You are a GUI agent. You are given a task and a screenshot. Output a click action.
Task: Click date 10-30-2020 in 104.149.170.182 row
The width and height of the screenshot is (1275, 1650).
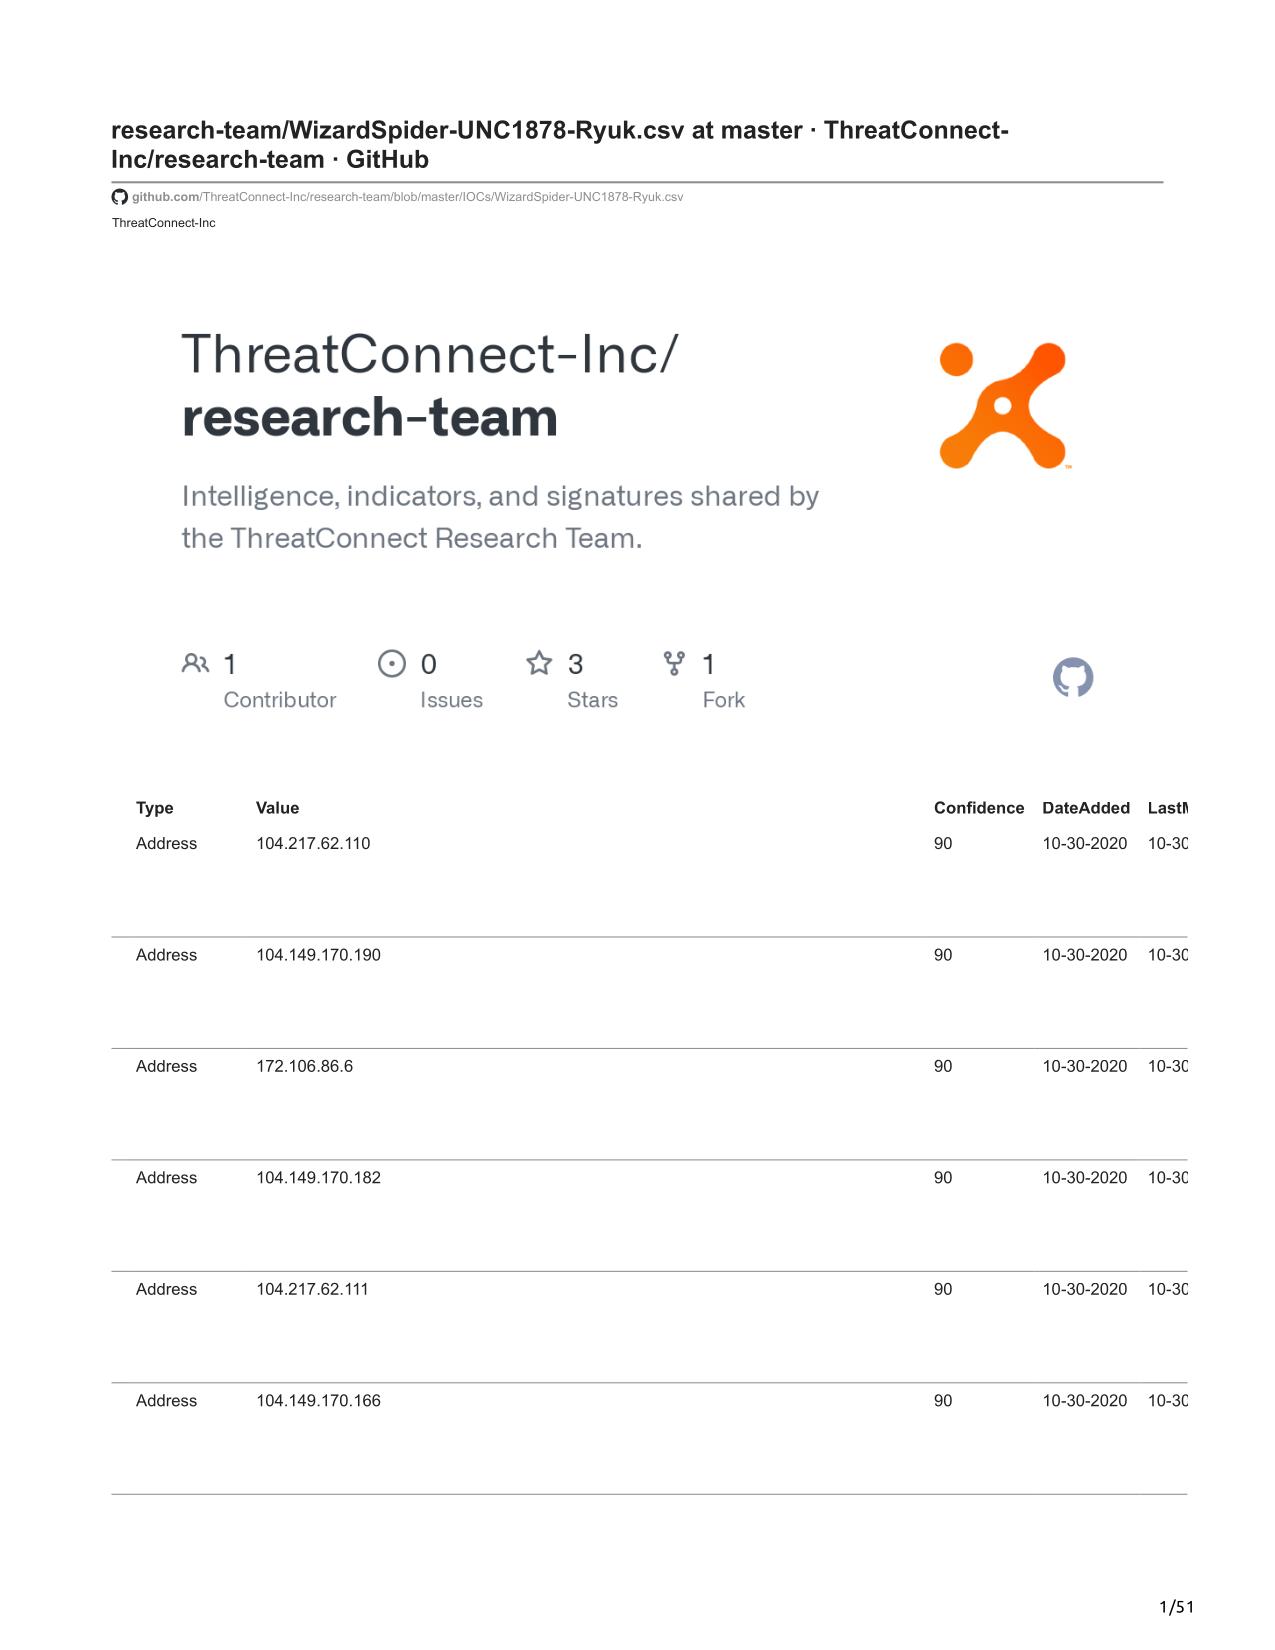coord(1085,1178)
